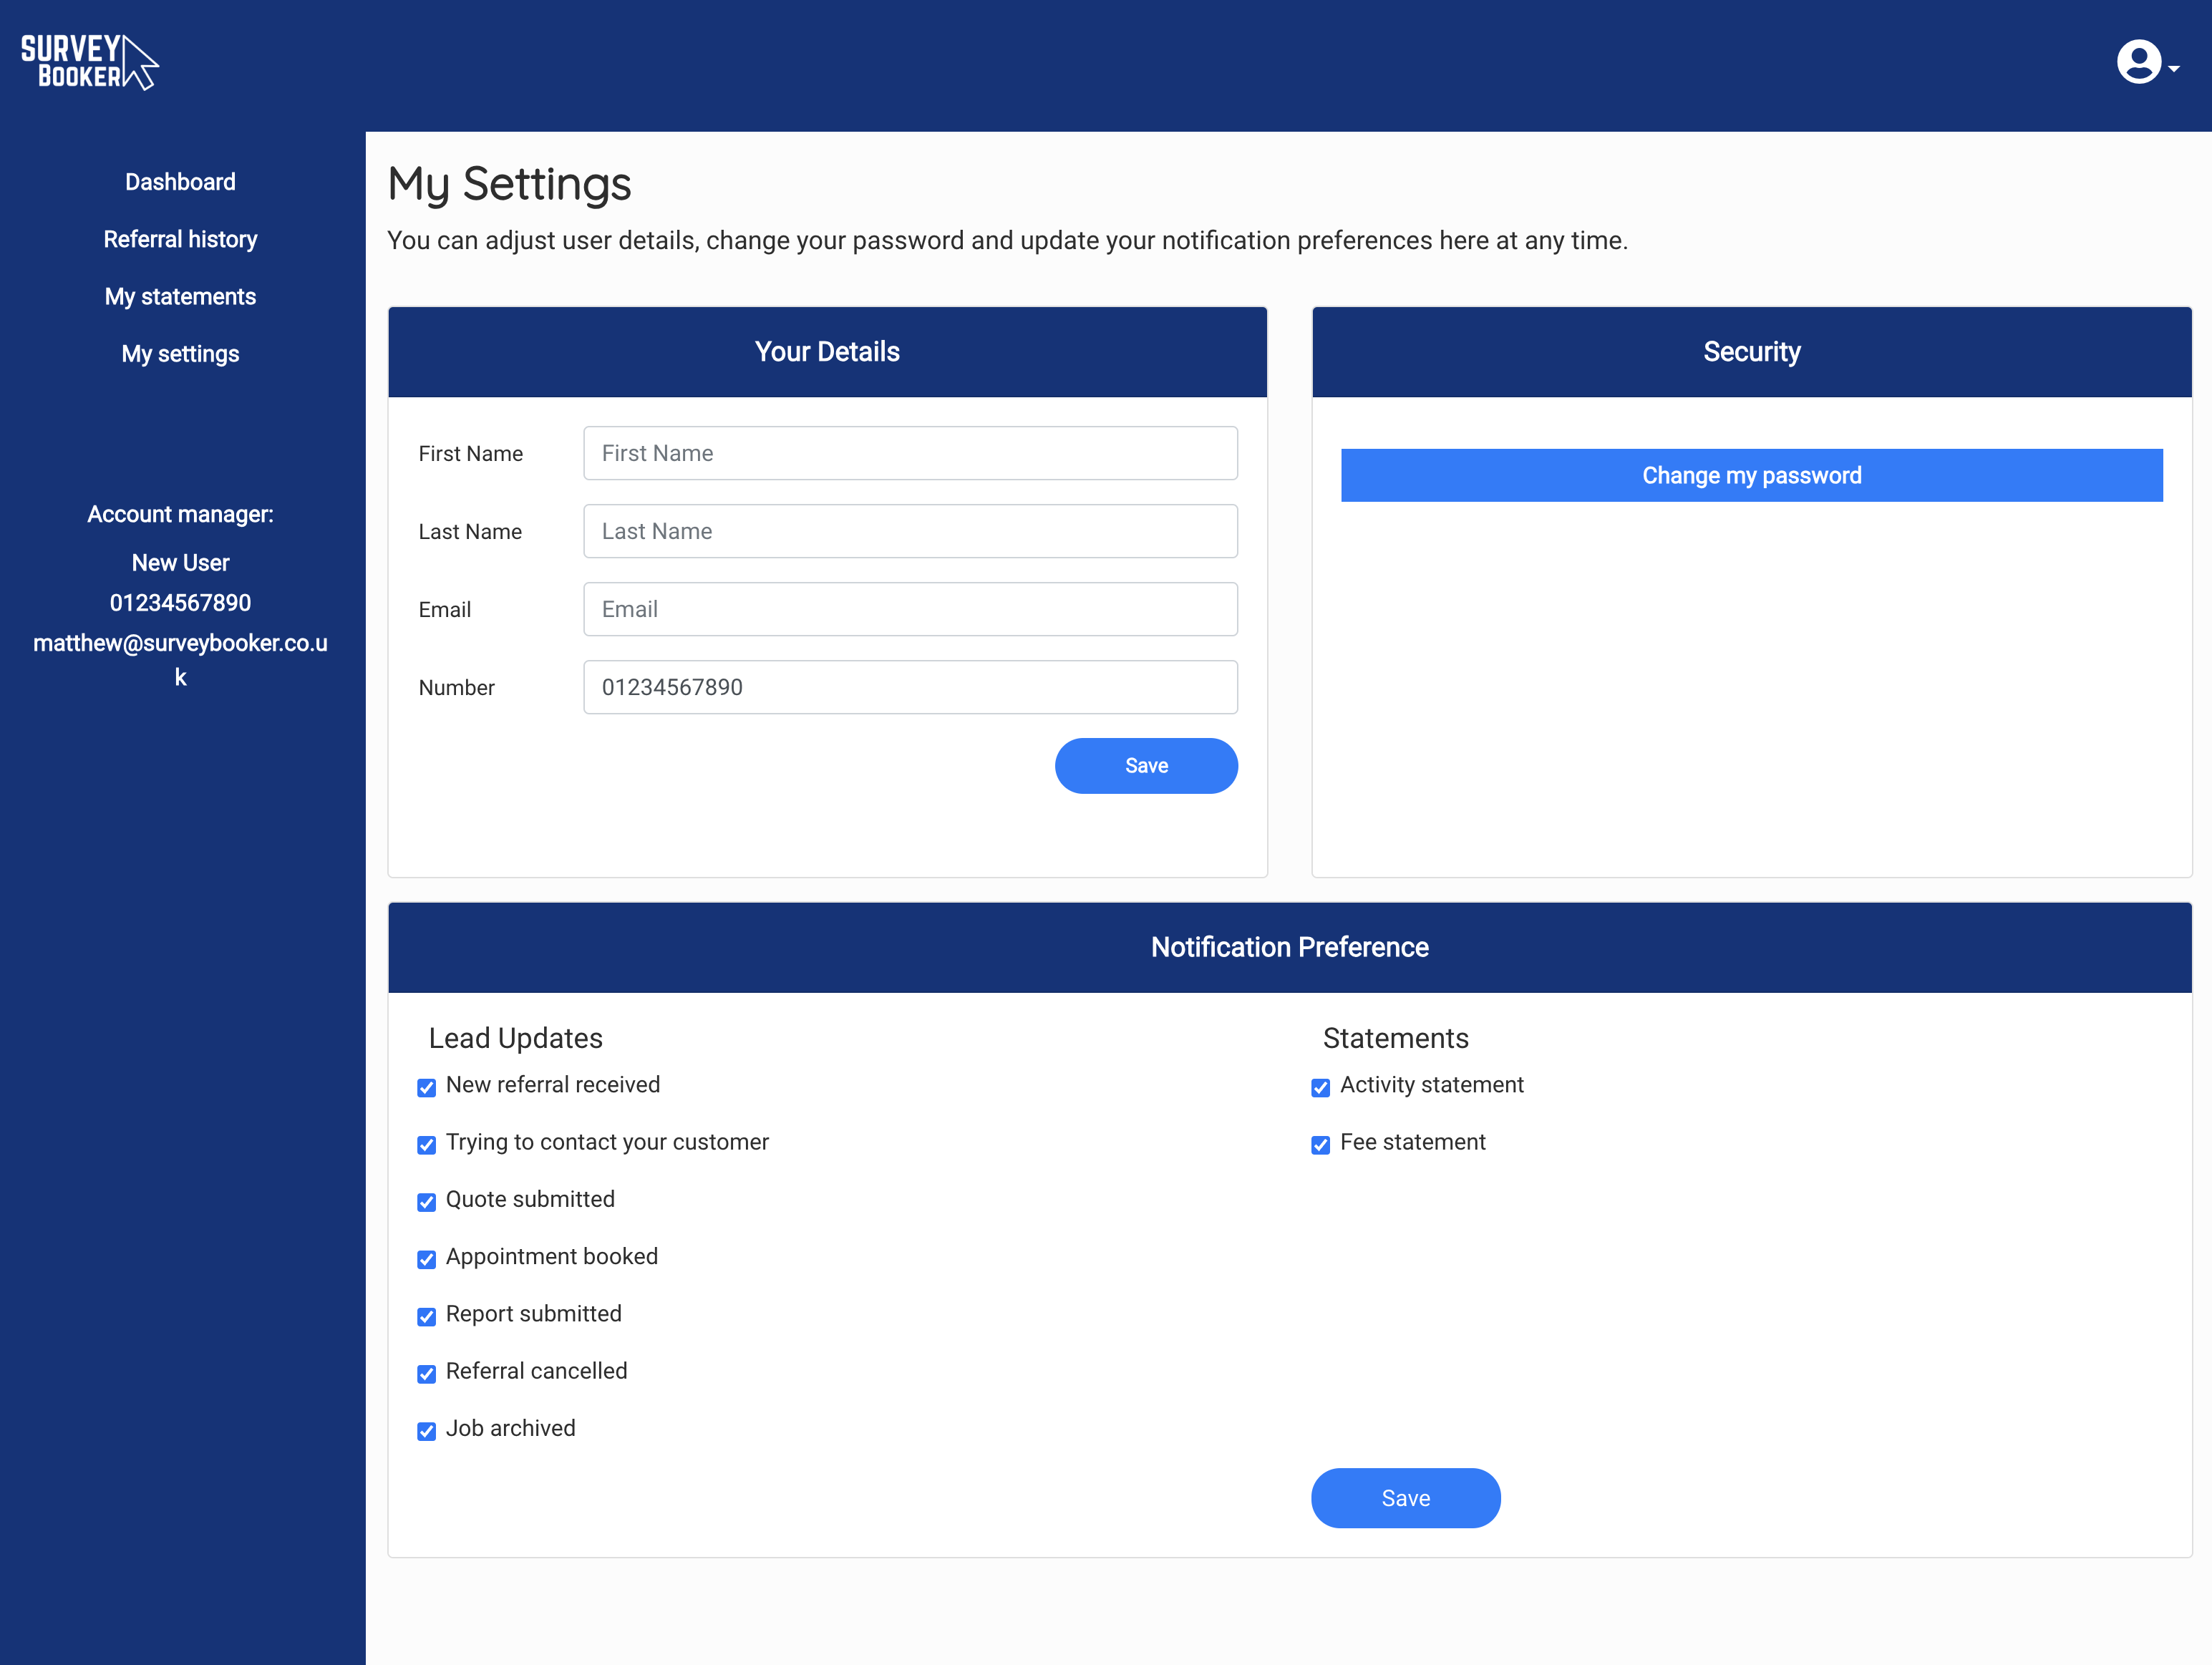Save notification preferences
The image size is (2212, 1665).
tap(1405, 1498)
